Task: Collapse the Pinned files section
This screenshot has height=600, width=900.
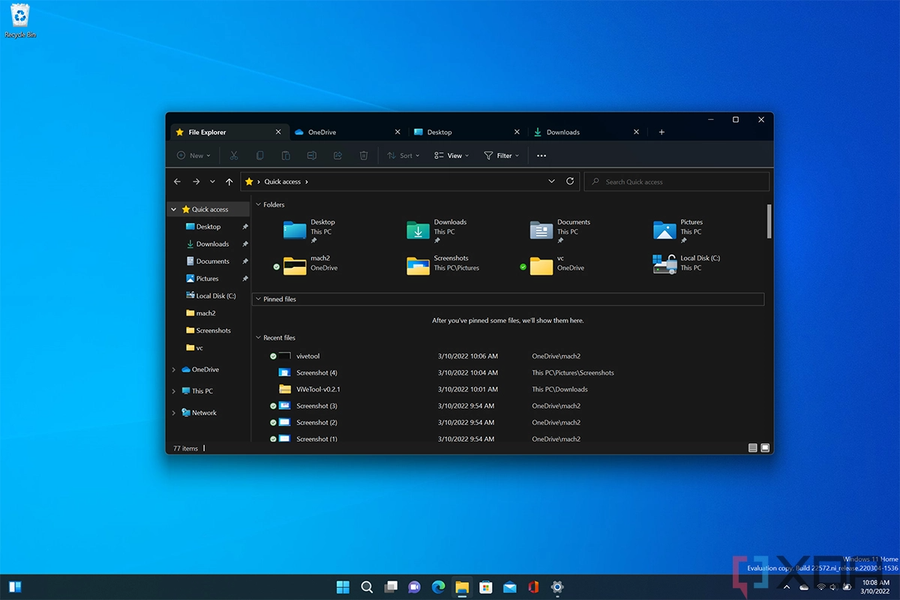Action: click(258, 299)
